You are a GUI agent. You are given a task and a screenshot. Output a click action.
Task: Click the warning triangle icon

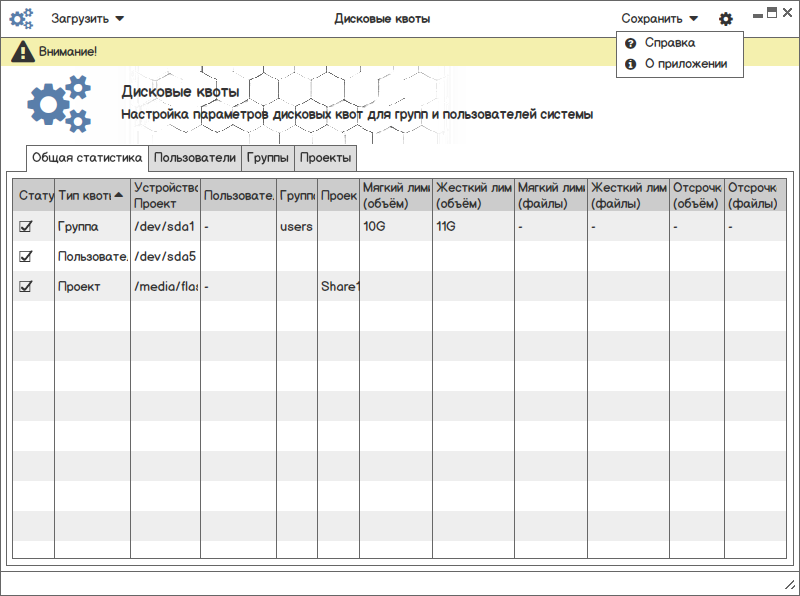[x=22, y=51]
